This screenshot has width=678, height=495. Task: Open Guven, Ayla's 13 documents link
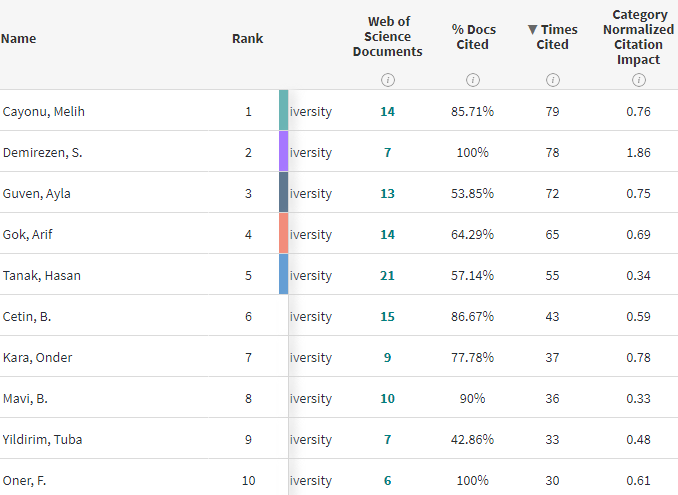[x=388, y=193]
